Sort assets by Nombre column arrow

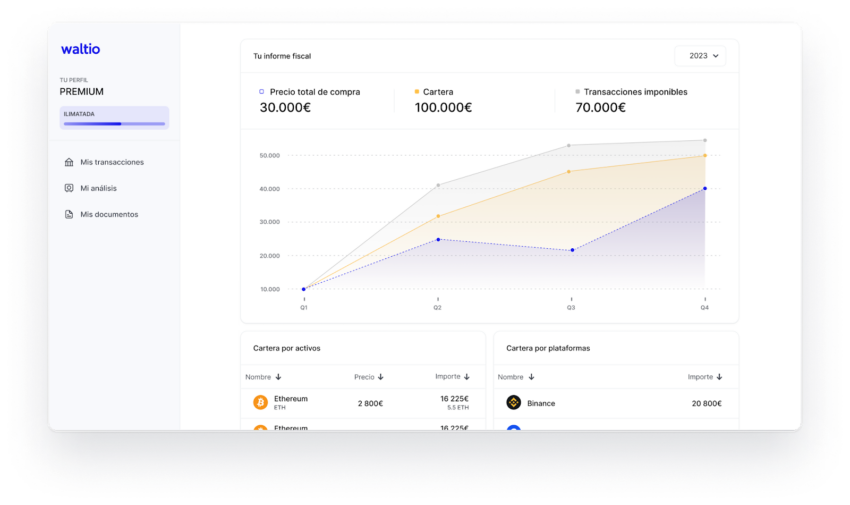point(278,377)
